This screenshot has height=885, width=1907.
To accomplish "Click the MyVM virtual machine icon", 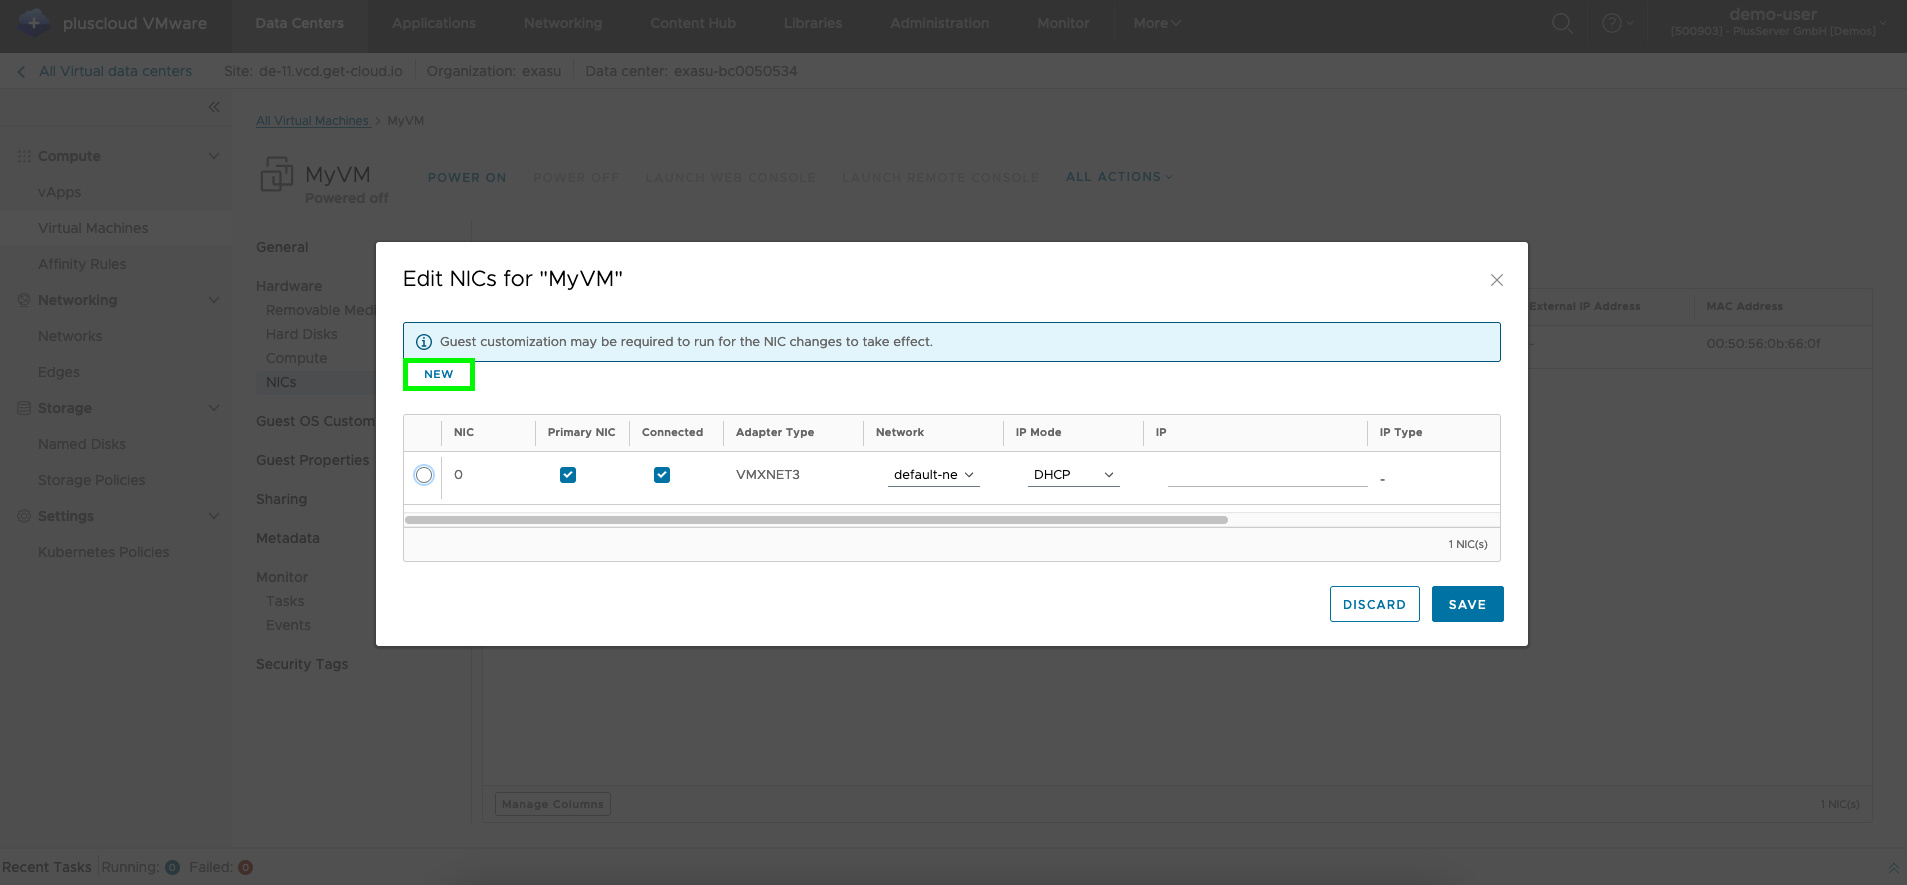I will coord(277,174).
